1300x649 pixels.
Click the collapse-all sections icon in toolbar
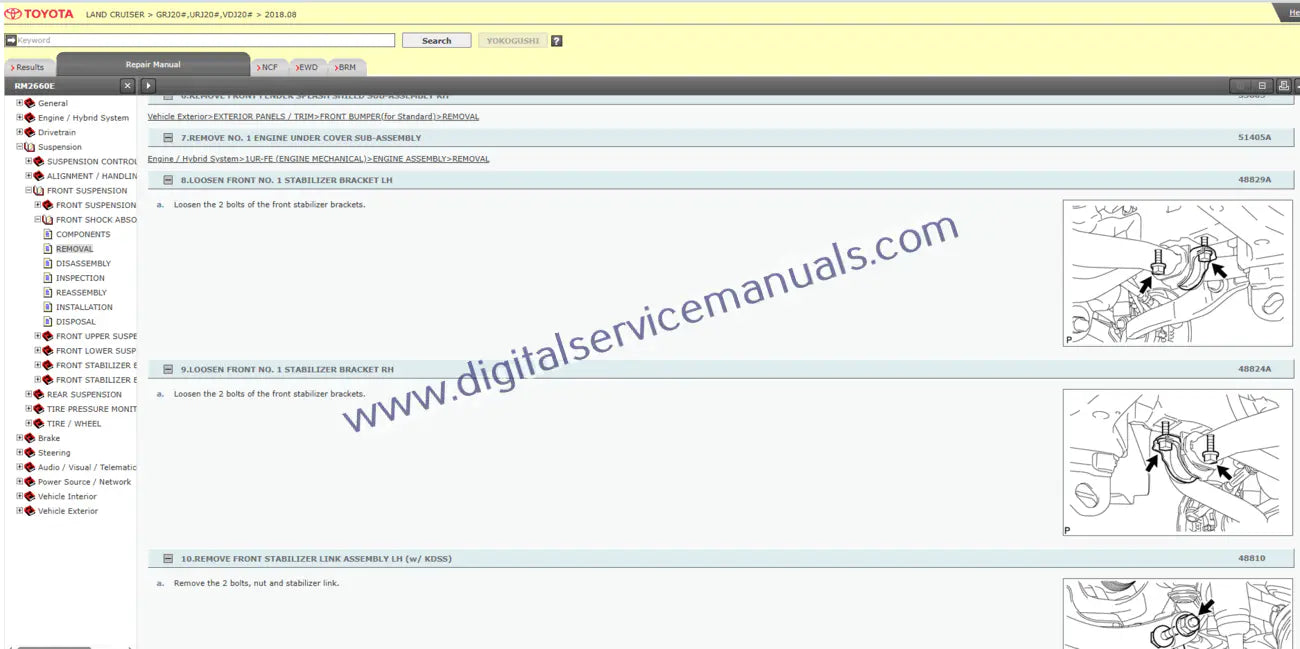[1262, 86]
